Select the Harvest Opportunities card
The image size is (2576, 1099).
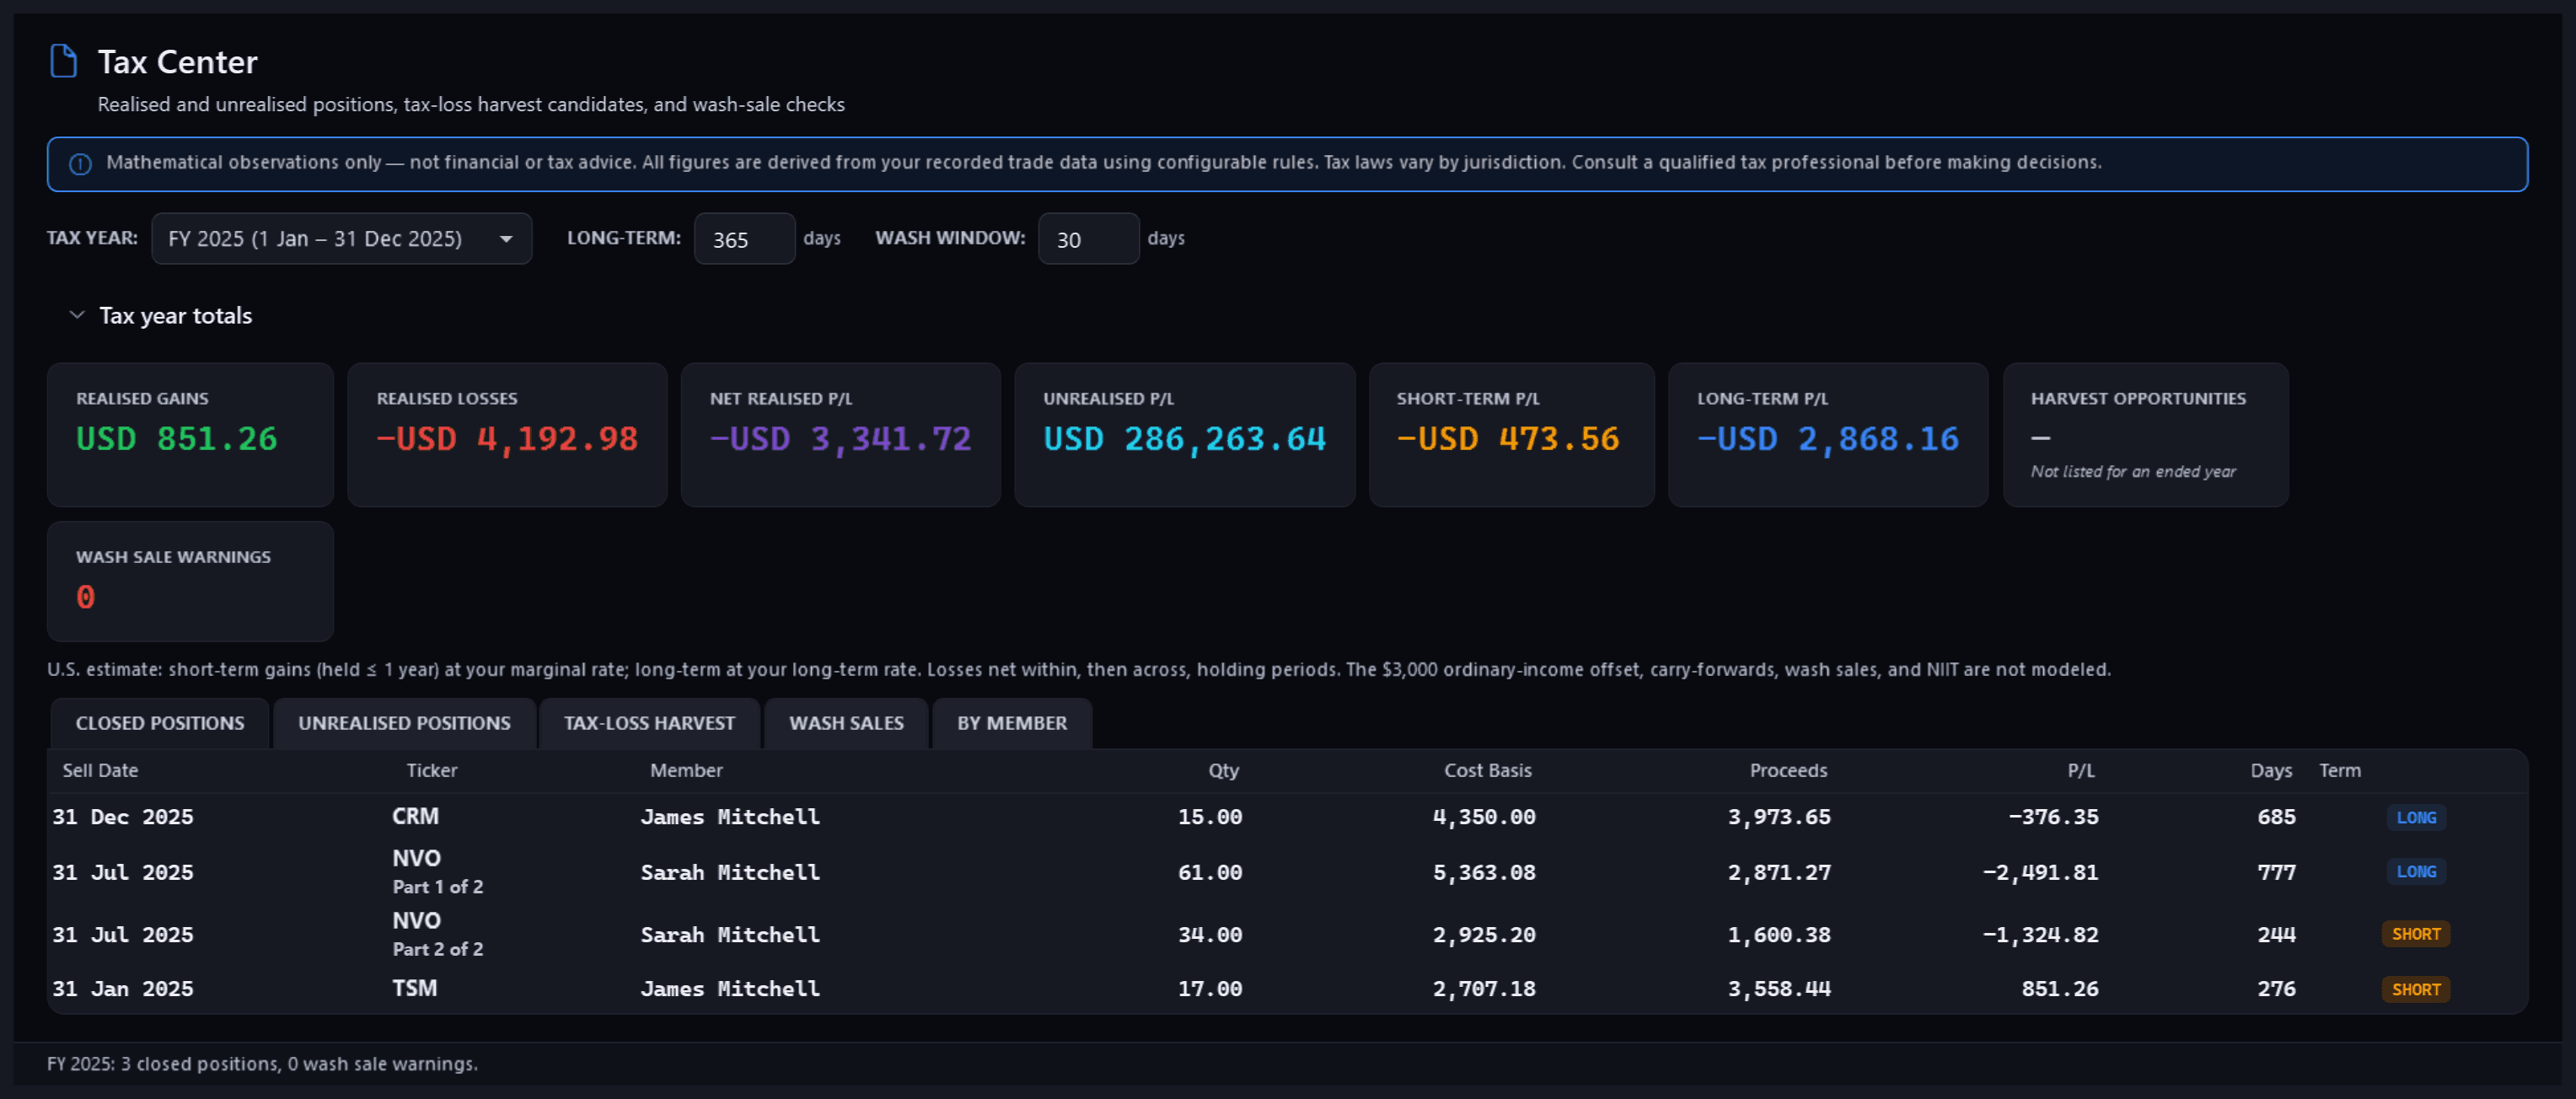(x=2145, y=435)
